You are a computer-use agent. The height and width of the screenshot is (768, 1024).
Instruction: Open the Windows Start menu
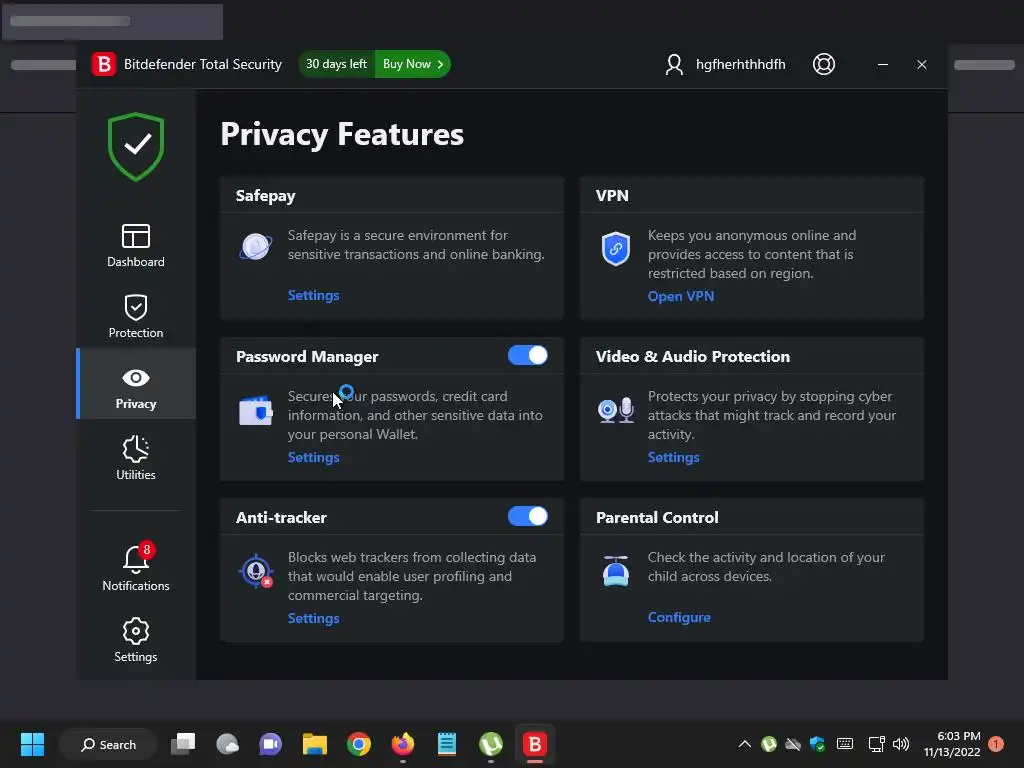pyautogui.click(x=32, y=744)
